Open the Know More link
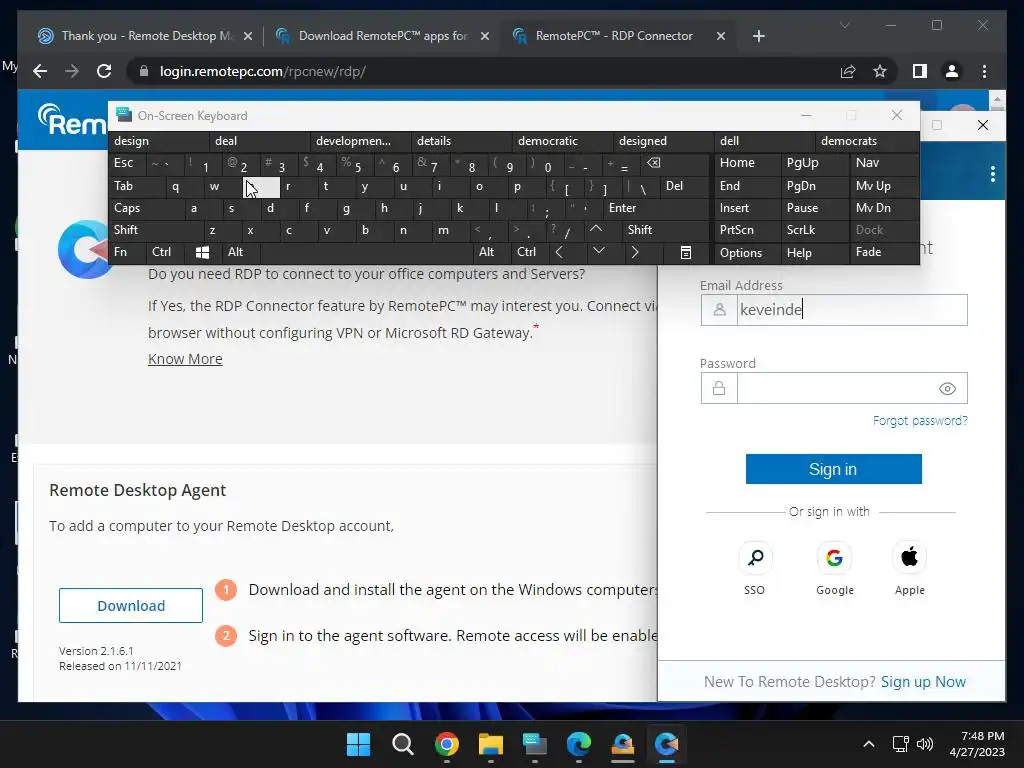The height and width of the screenshot is (768, 1024). coord(185,359)
